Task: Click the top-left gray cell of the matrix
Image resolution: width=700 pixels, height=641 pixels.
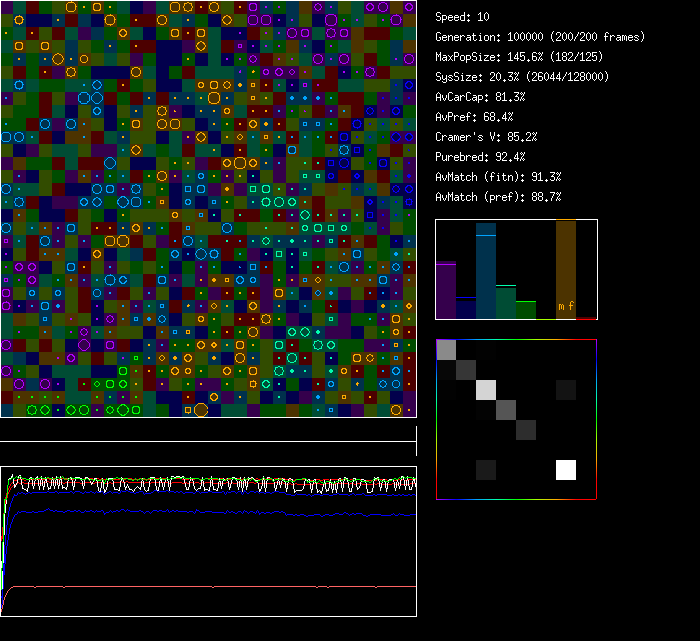Action: tap(446, 349)
